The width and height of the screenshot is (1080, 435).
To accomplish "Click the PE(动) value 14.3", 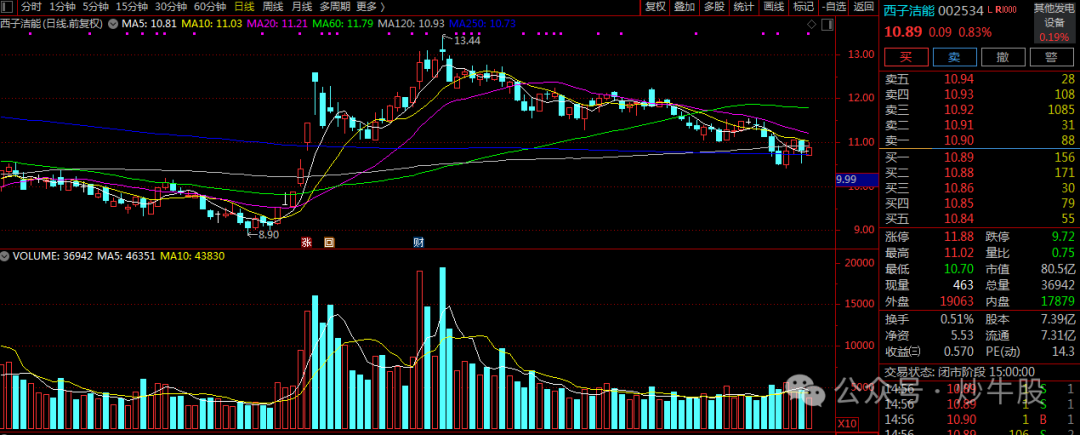I will pos(1065,352).
